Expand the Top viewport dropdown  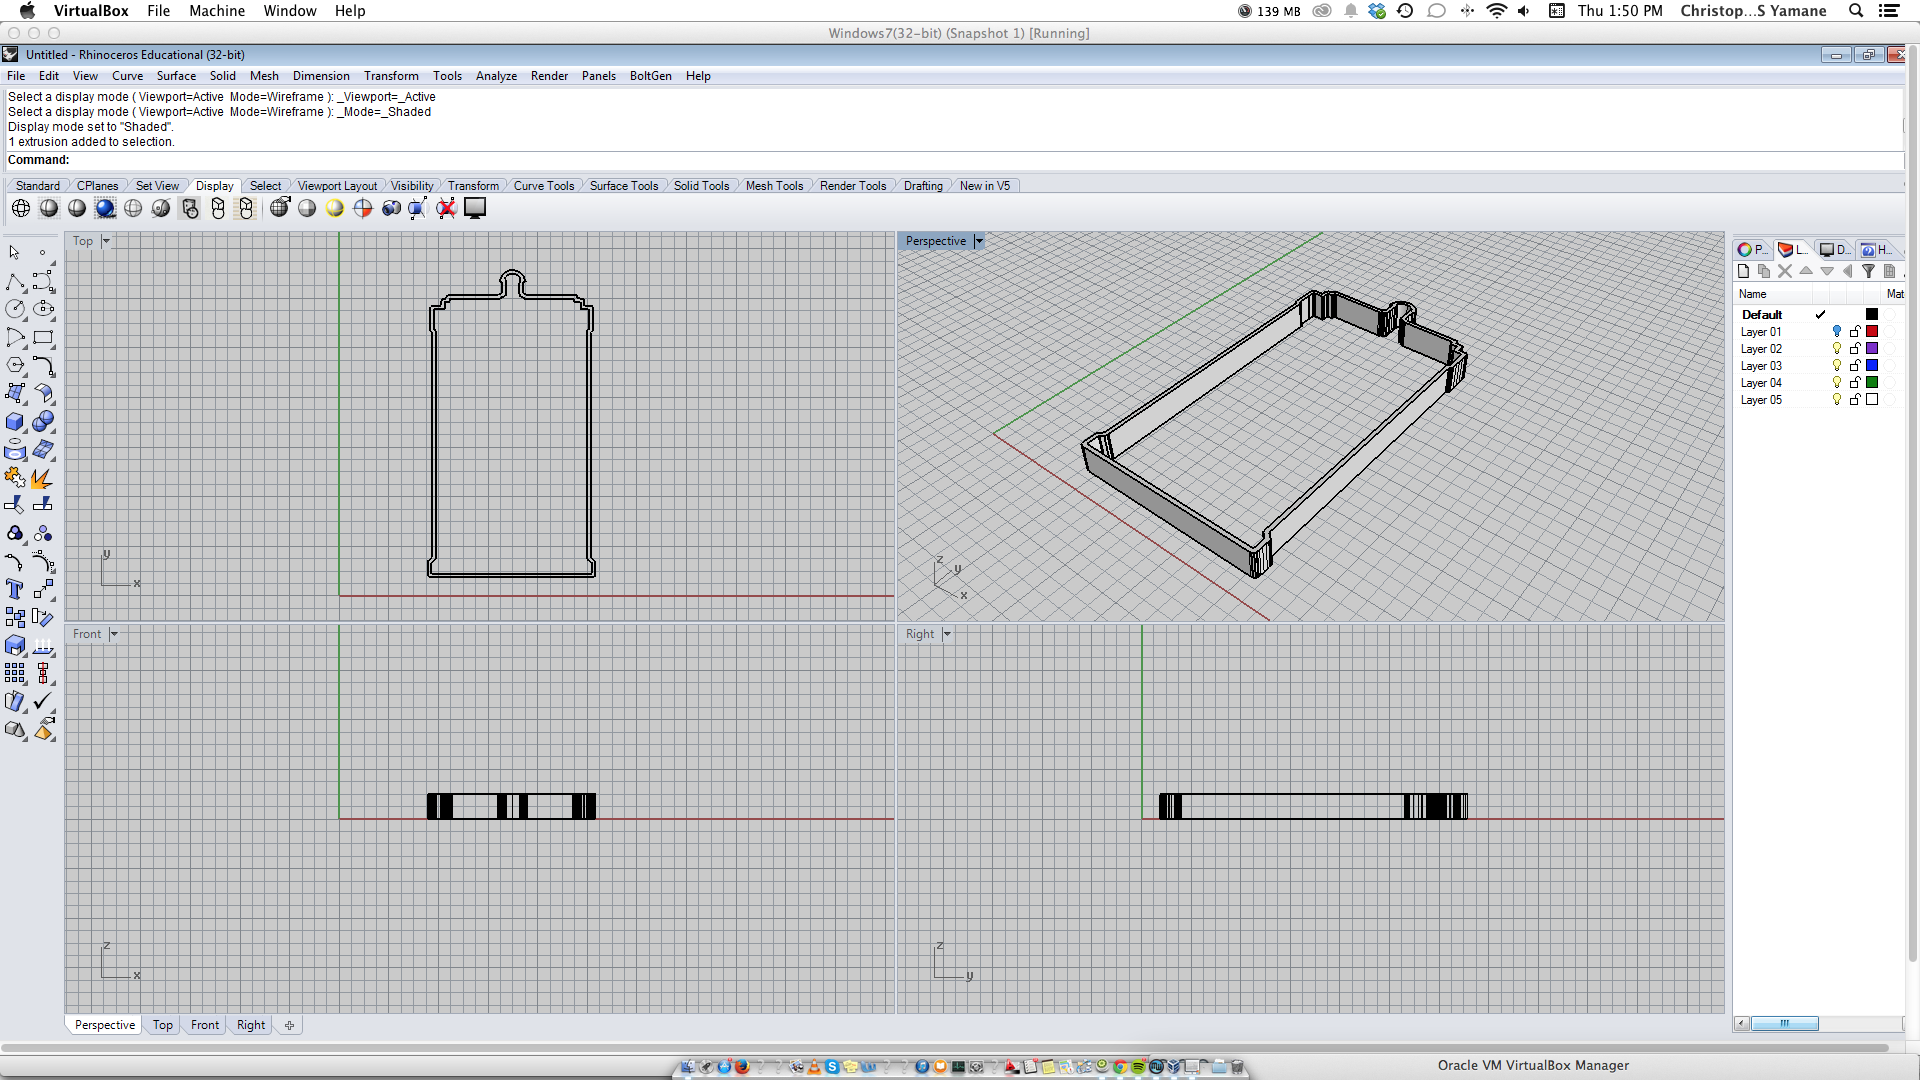(107, 240)
